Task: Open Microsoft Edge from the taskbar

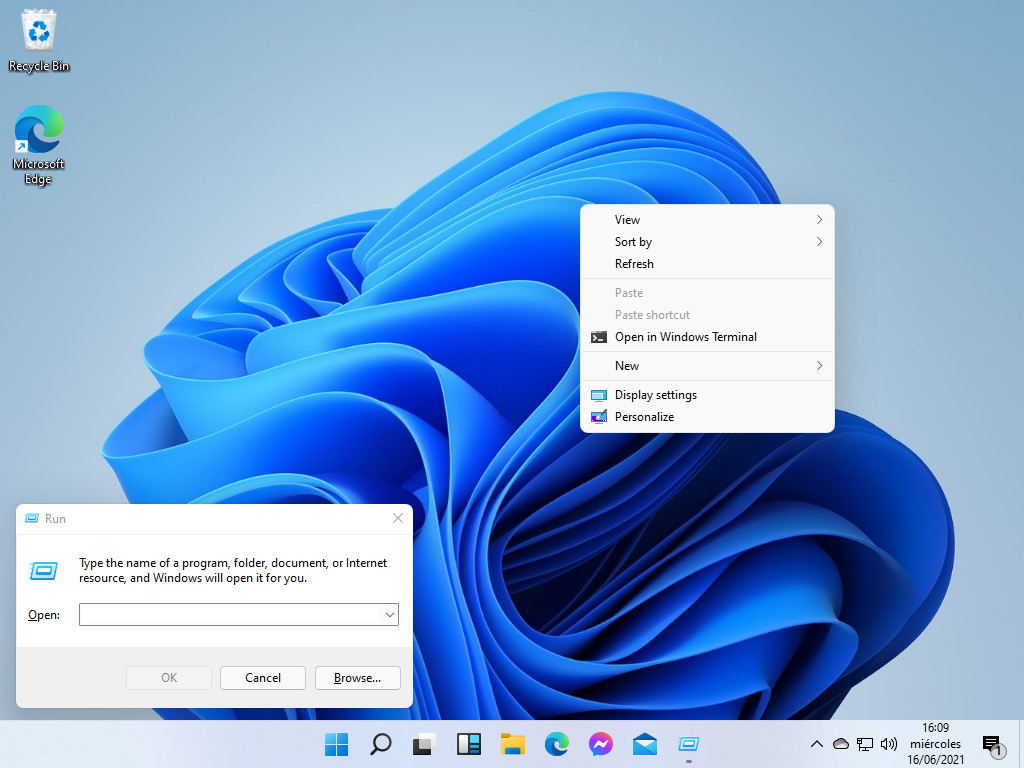Action: pos(556,744)
